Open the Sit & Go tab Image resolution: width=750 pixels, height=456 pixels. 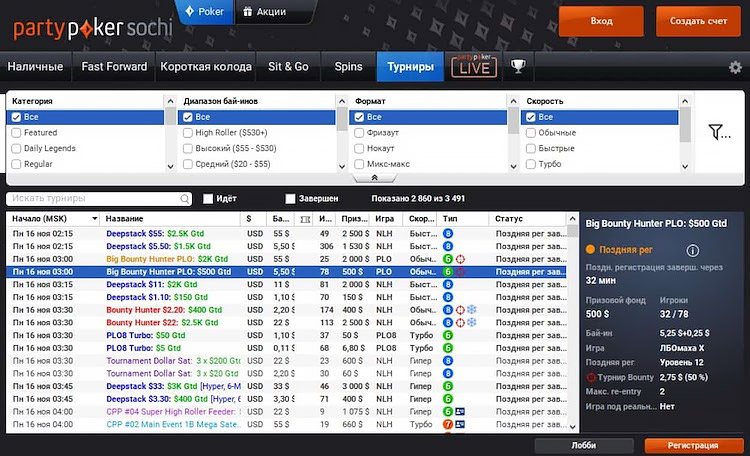tap(288, 67)
